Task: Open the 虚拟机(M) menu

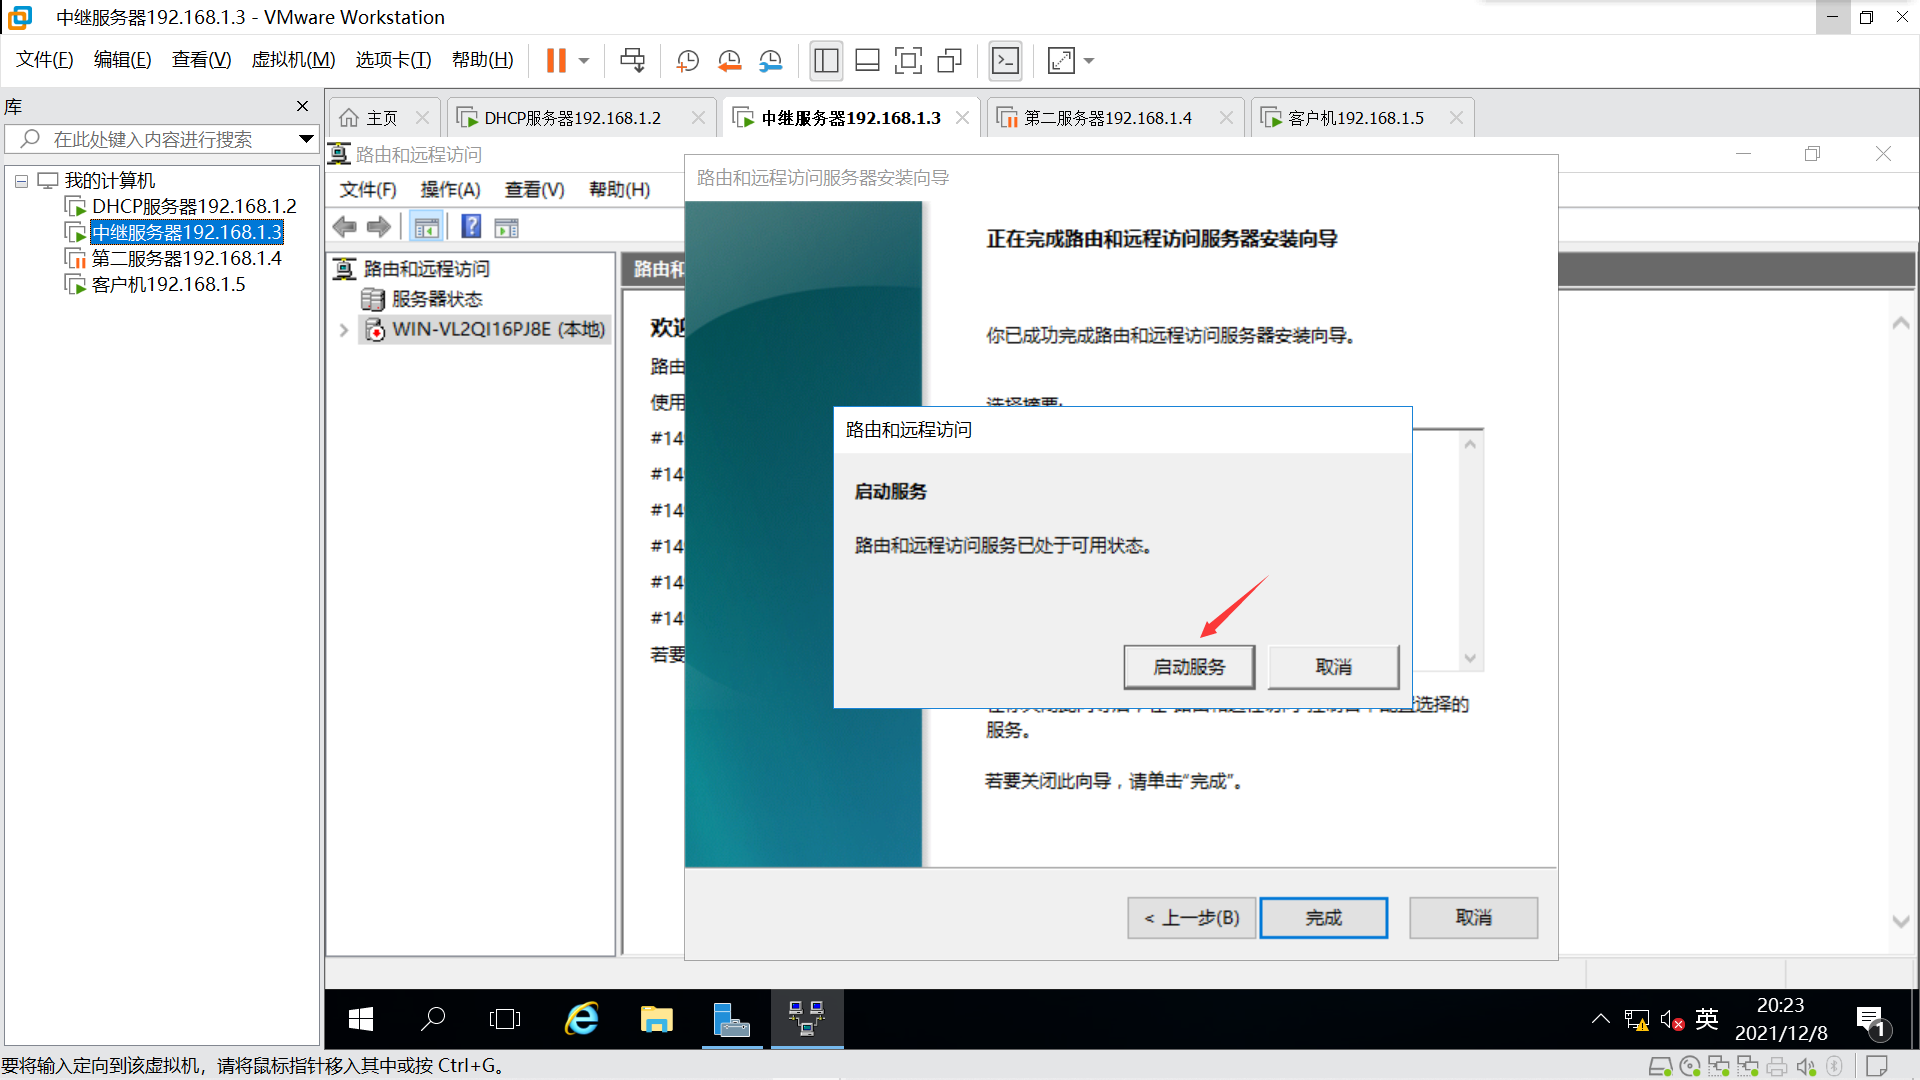Action: point(293,60)
